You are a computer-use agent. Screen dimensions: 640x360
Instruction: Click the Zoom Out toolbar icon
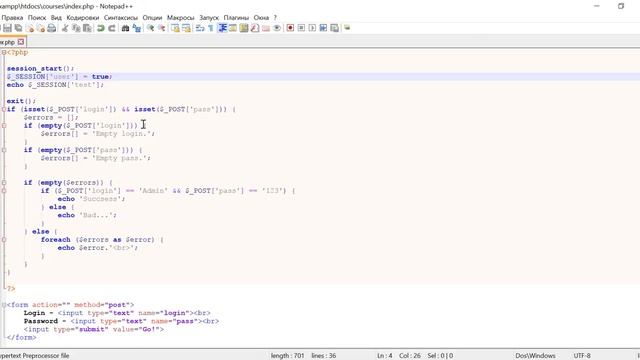pos(162,28)
